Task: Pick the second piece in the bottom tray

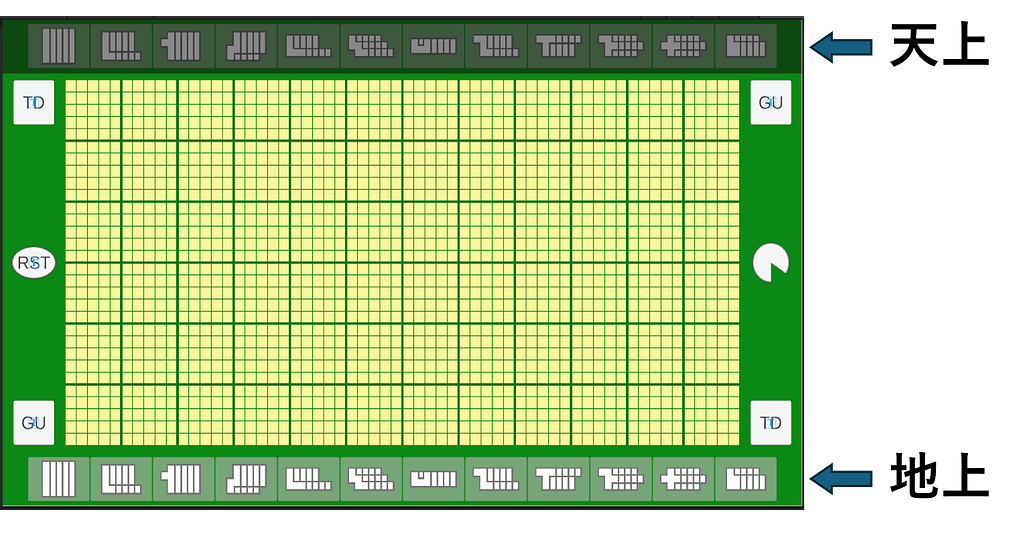Action: (122, 479)
